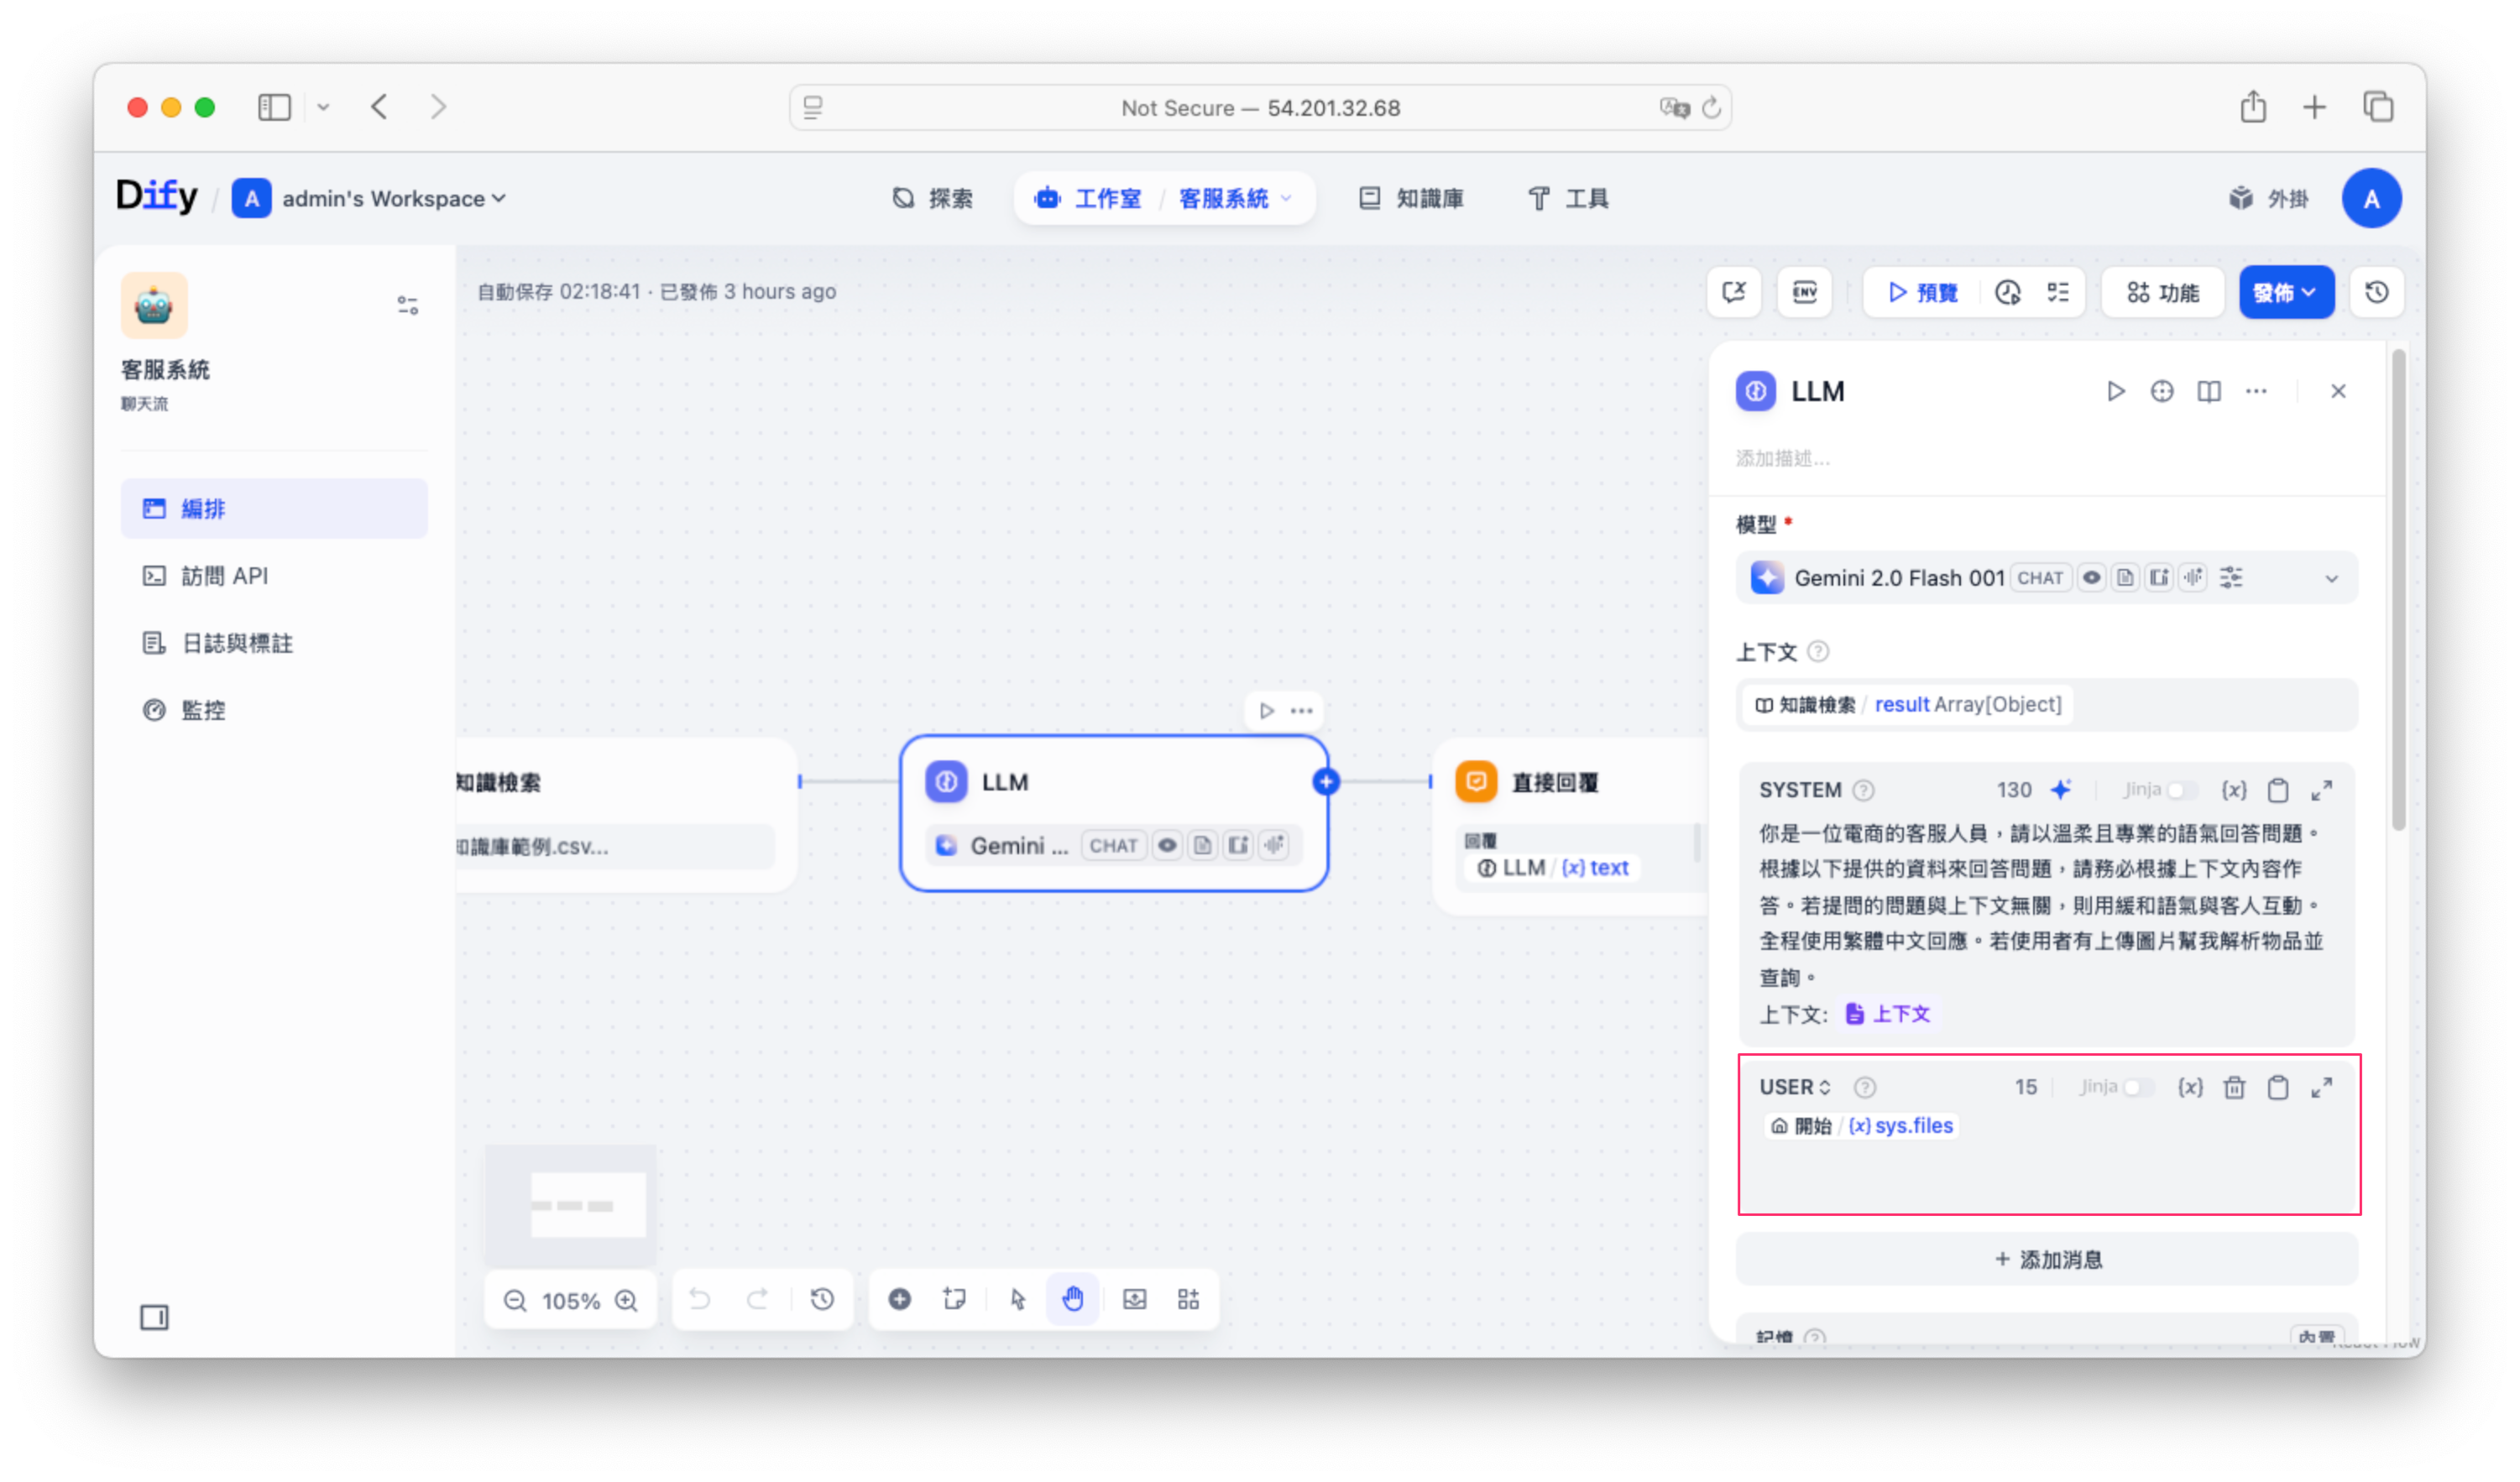Click the prompt generator sparkle icon

2060,790
